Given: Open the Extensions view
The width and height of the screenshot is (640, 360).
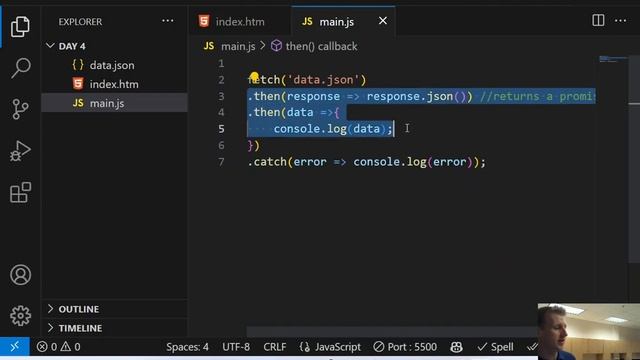Looking at the screenshot, I should 20,192.
